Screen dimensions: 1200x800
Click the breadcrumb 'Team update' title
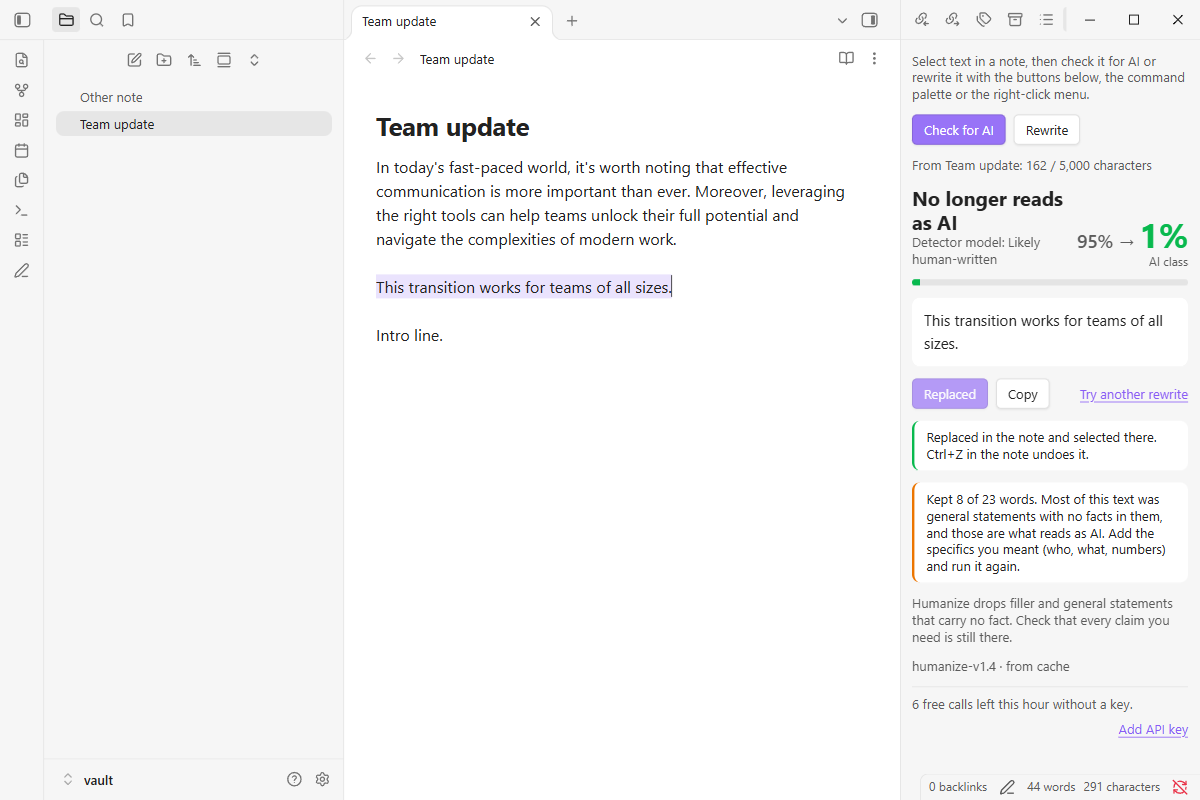pos(457,59)
